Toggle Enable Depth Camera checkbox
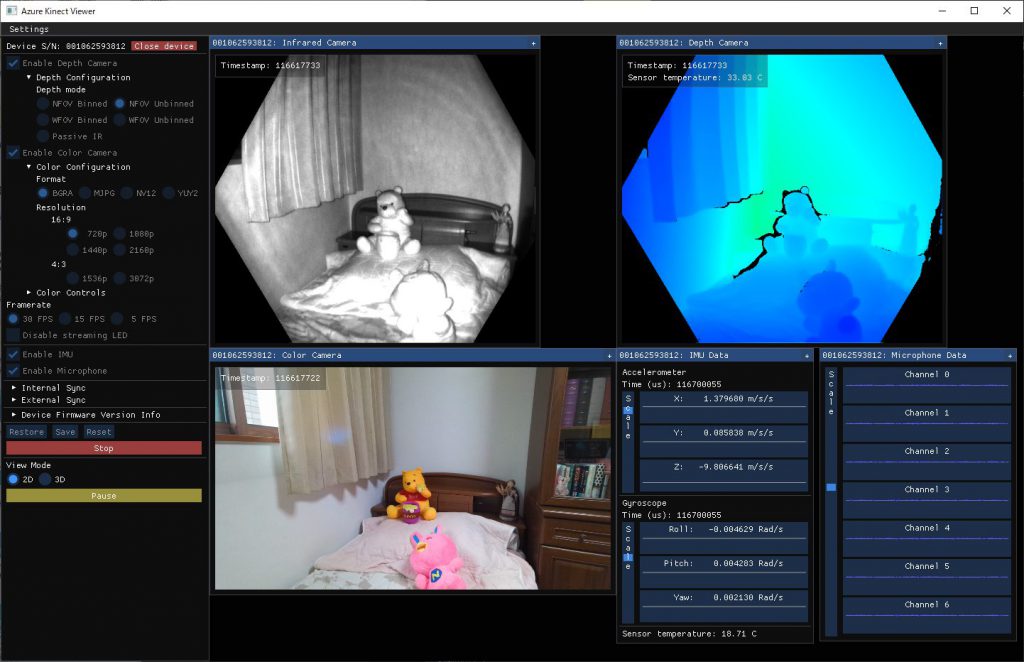Viewport: 1024px width, 662px height. point(13,63)
